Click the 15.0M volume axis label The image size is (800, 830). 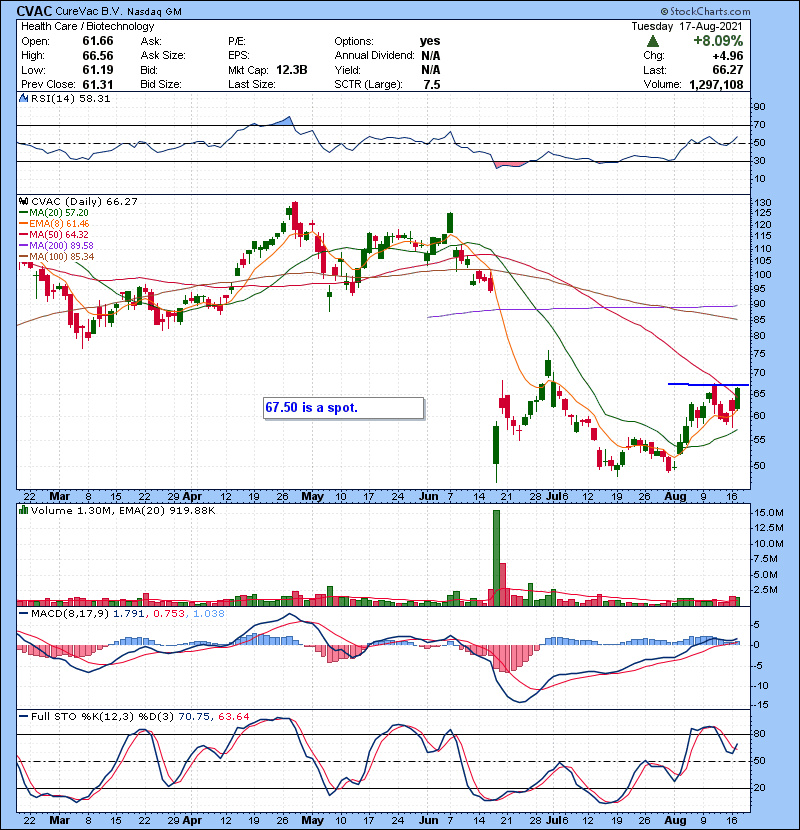coord(769,513)
